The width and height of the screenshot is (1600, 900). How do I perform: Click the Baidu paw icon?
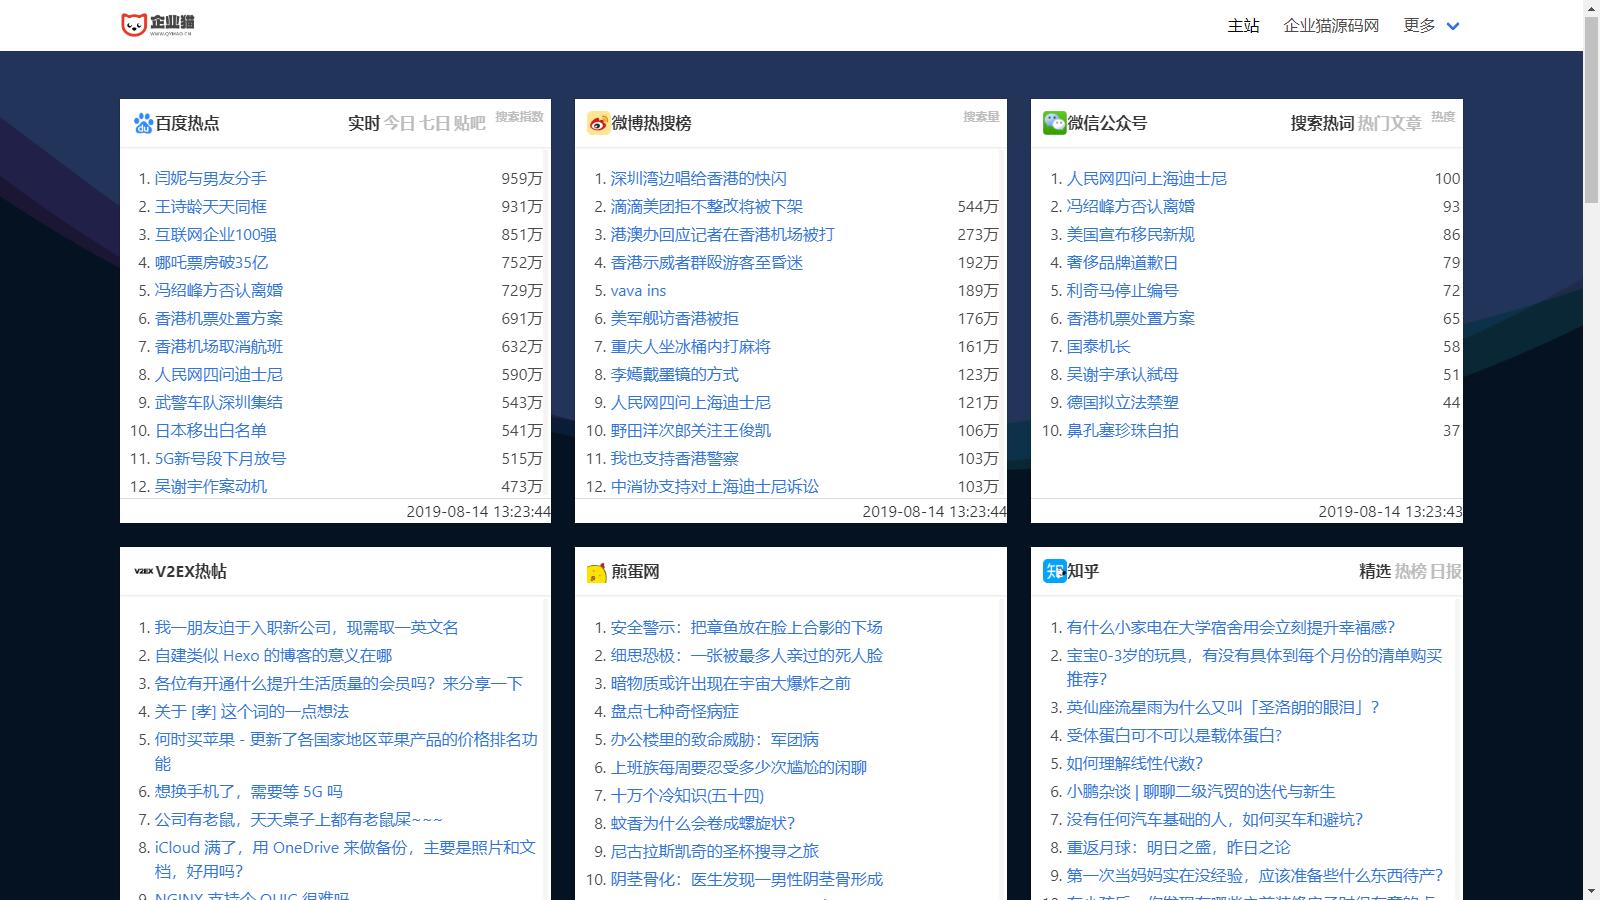tap(143, 123)
